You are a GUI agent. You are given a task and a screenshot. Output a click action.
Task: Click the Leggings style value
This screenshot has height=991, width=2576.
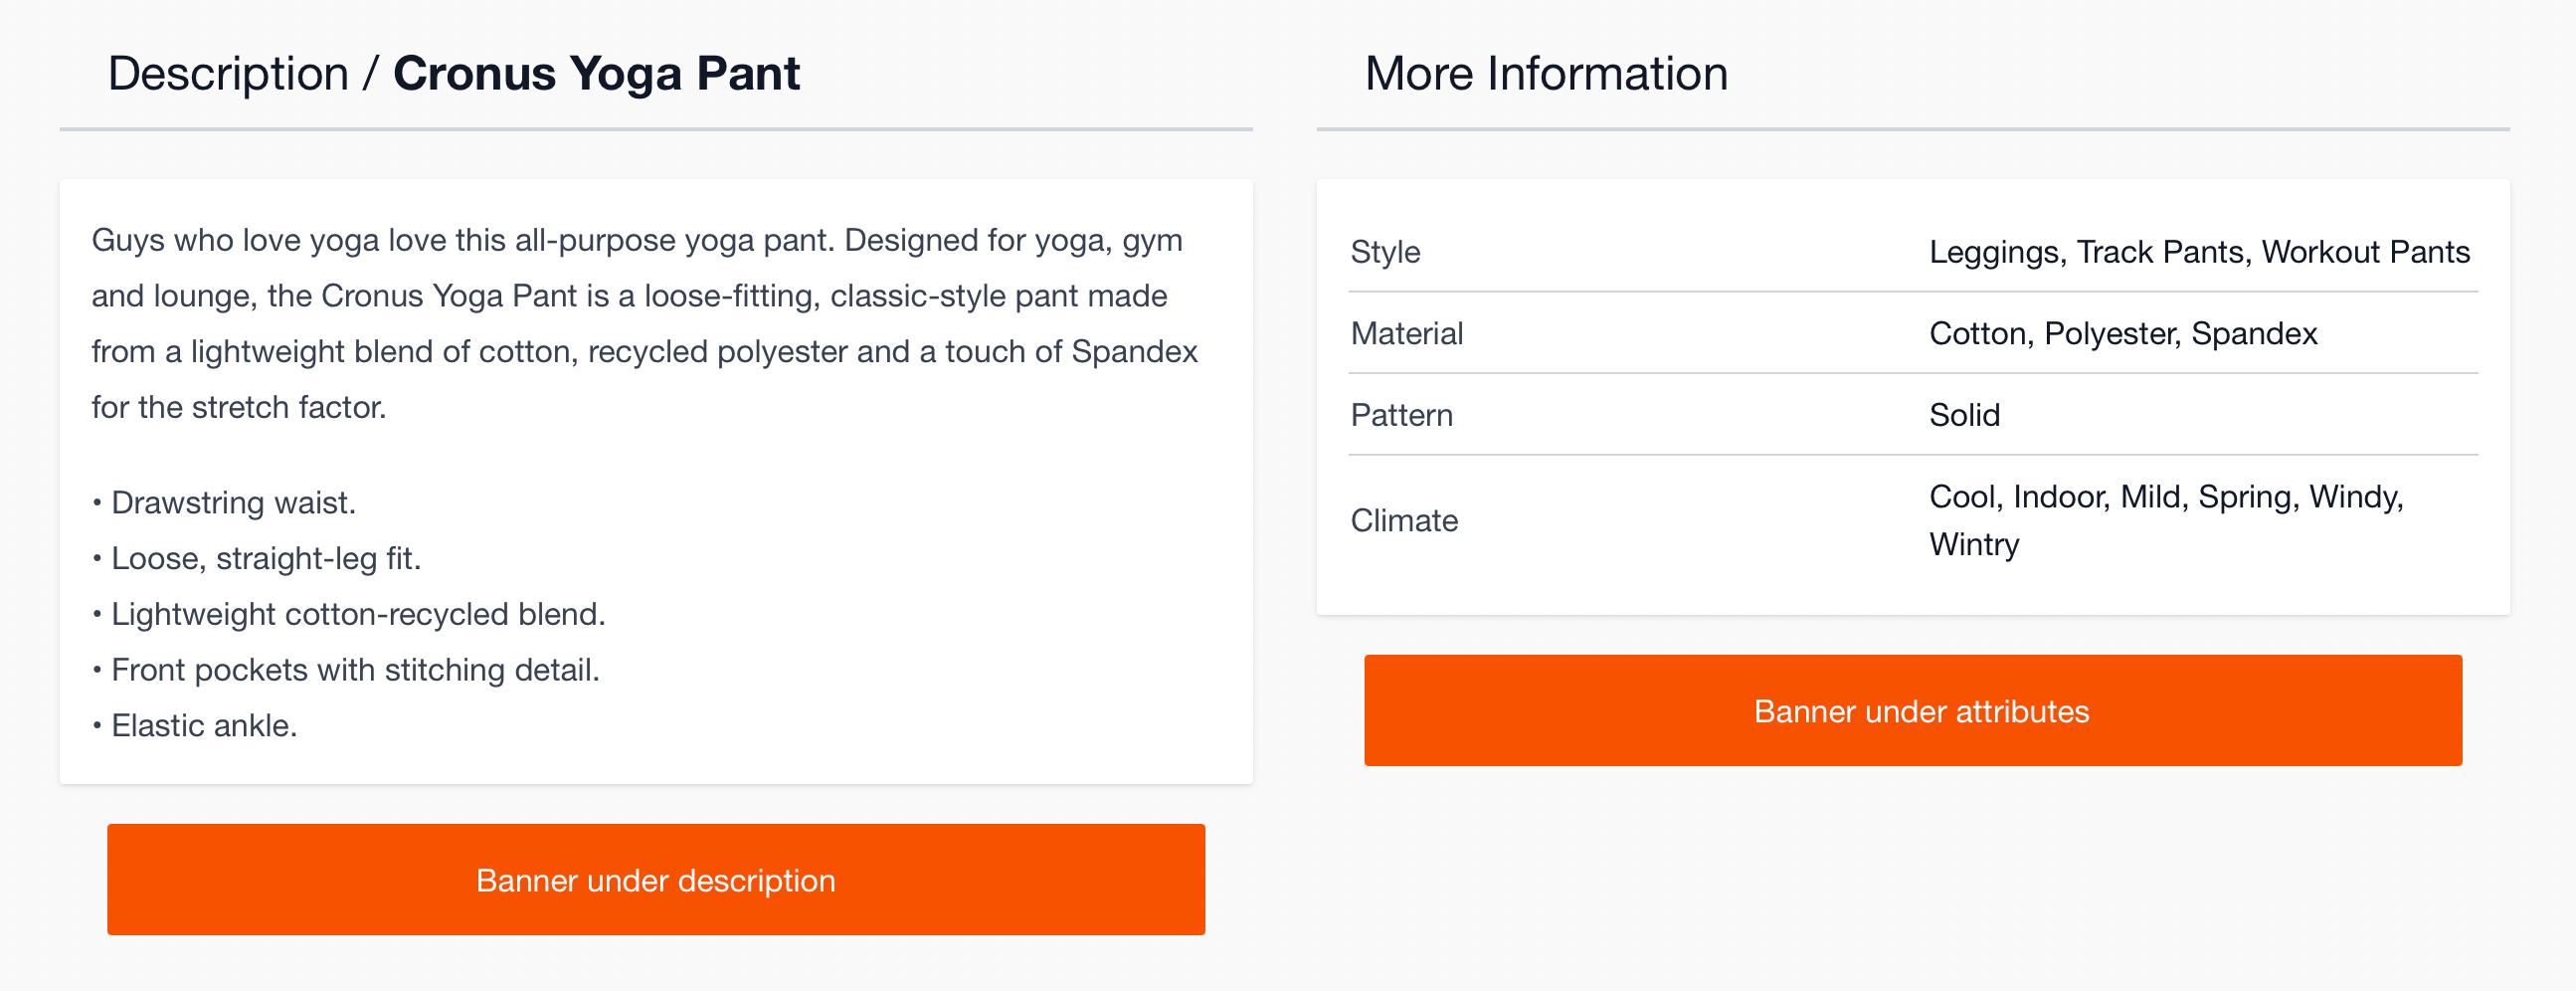coord(1997,253)
